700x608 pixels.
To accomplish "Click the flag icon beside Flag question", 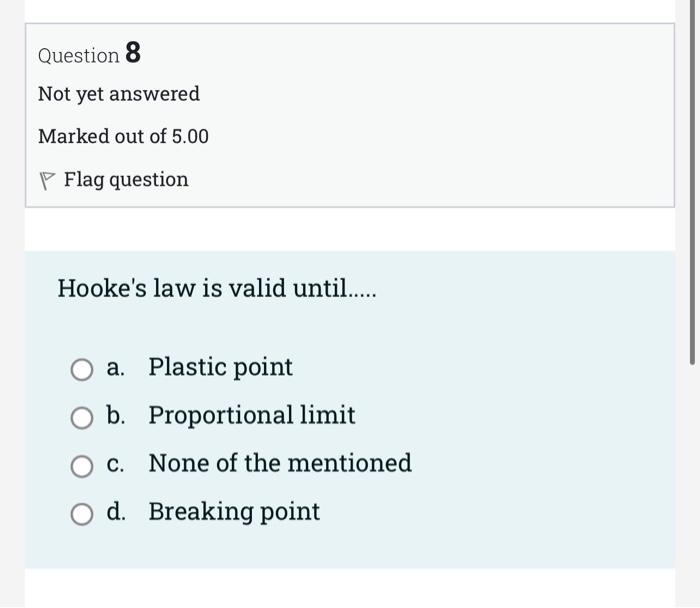I will point(46,181).
